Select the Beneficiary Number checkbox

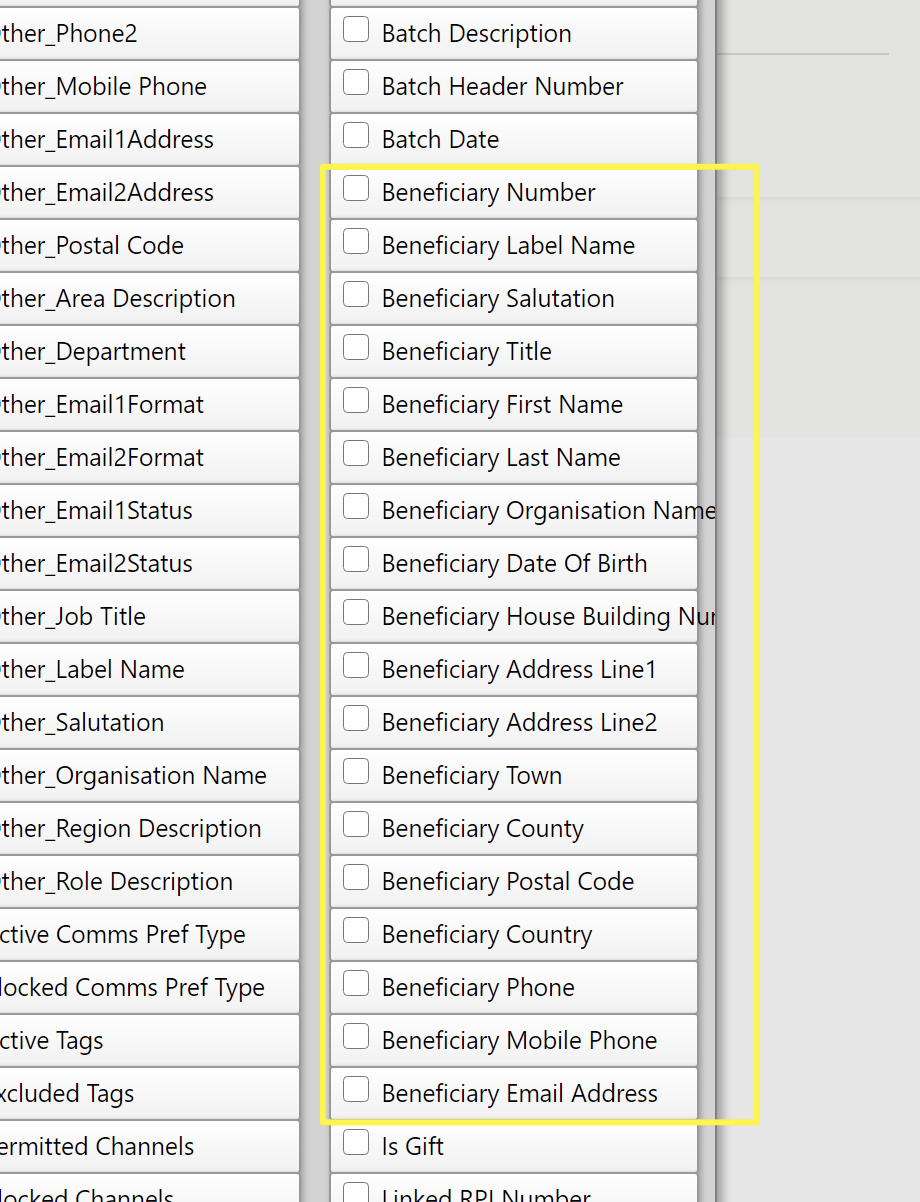356,189
